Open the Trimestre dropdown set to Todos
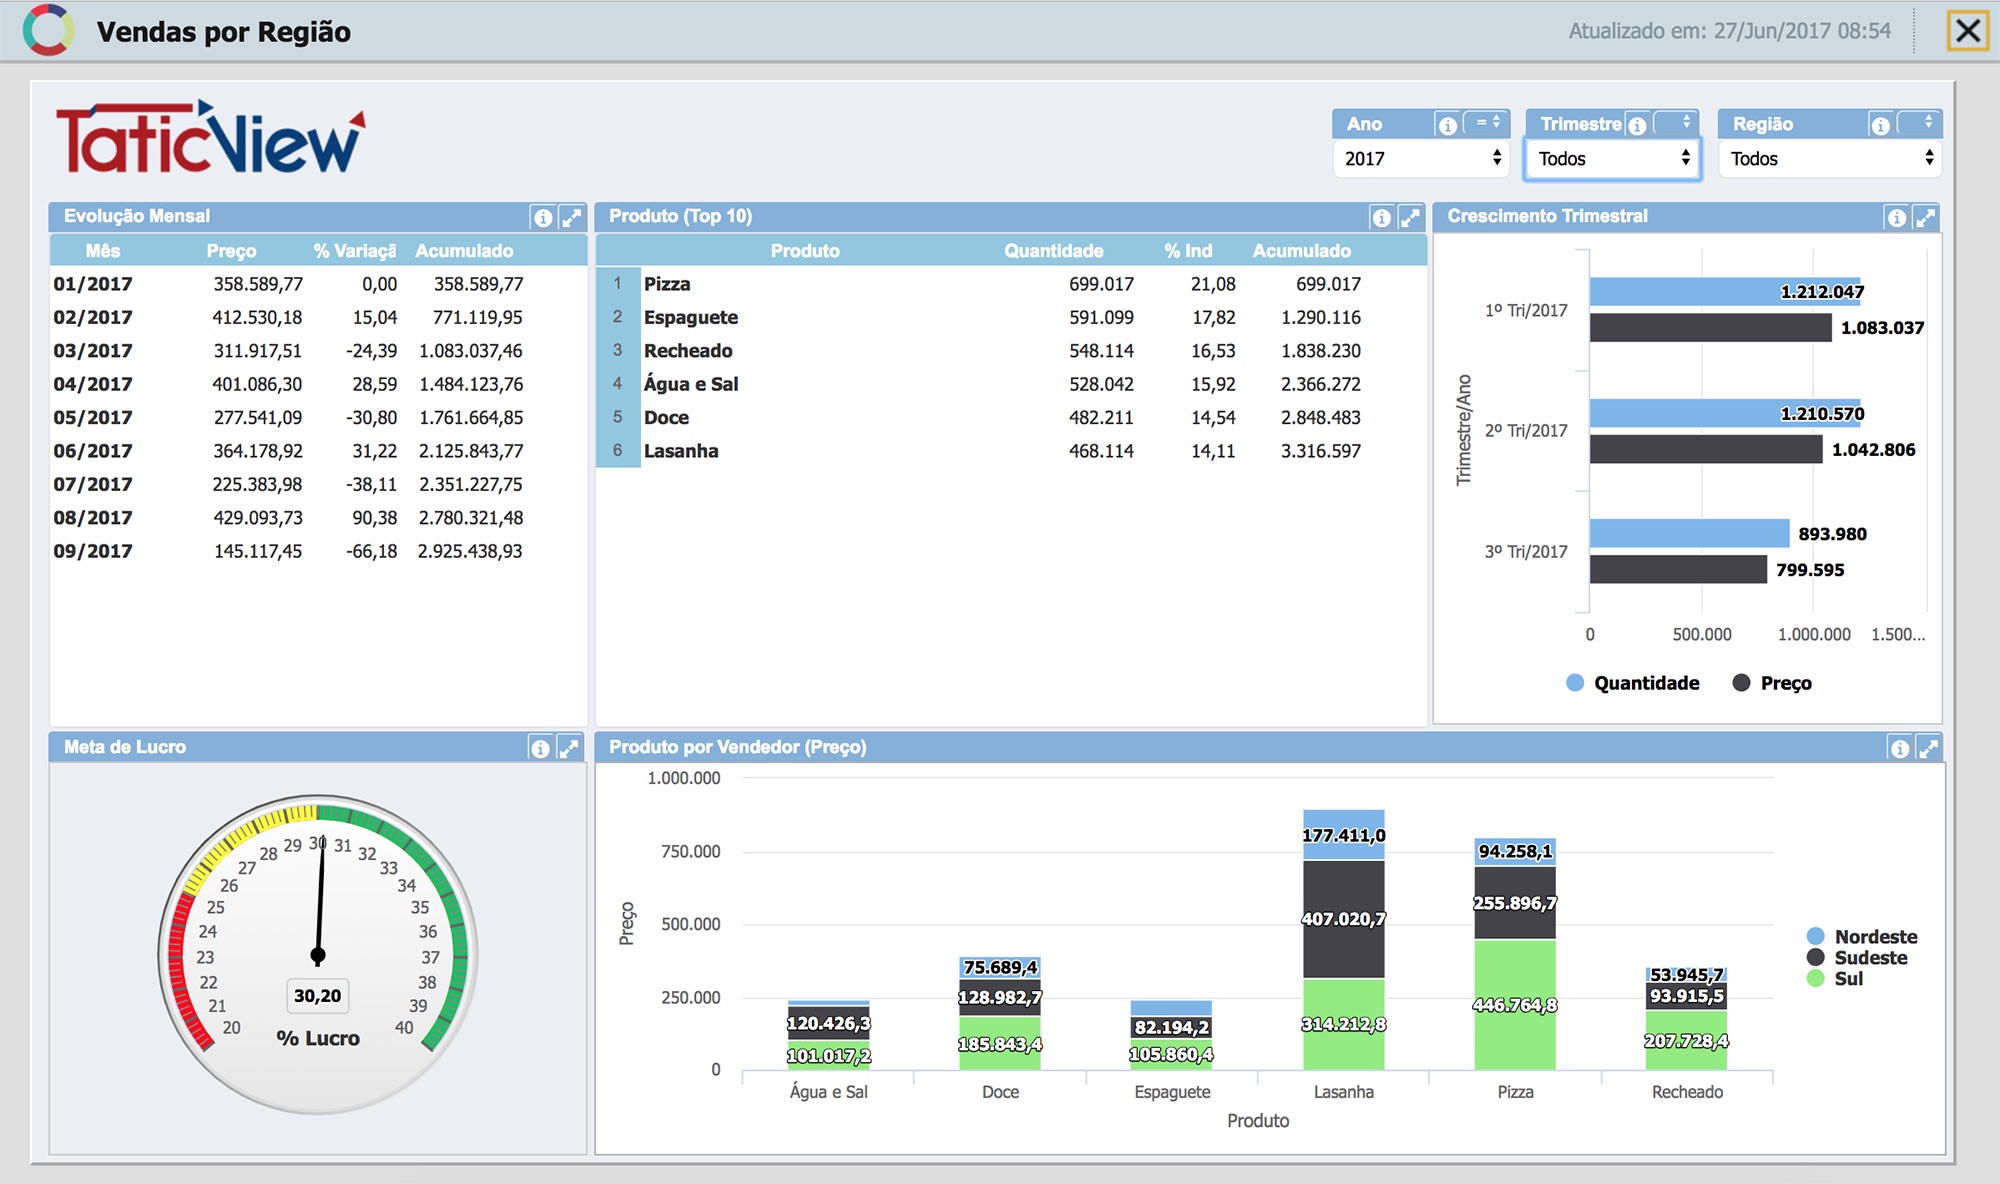The width and height of the screenshot is (2000, 1184). coord(1612,158)
